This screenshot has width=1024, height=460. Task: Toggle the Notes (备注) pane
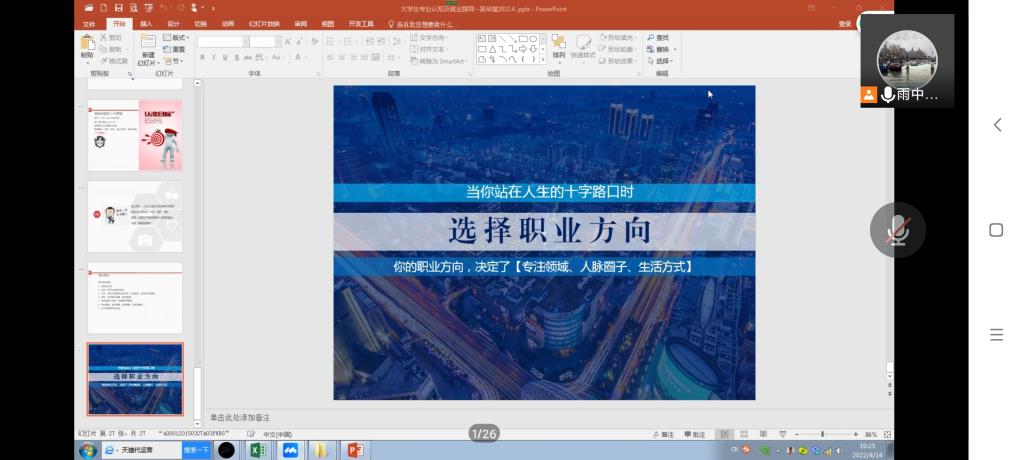tap(662, 434)
